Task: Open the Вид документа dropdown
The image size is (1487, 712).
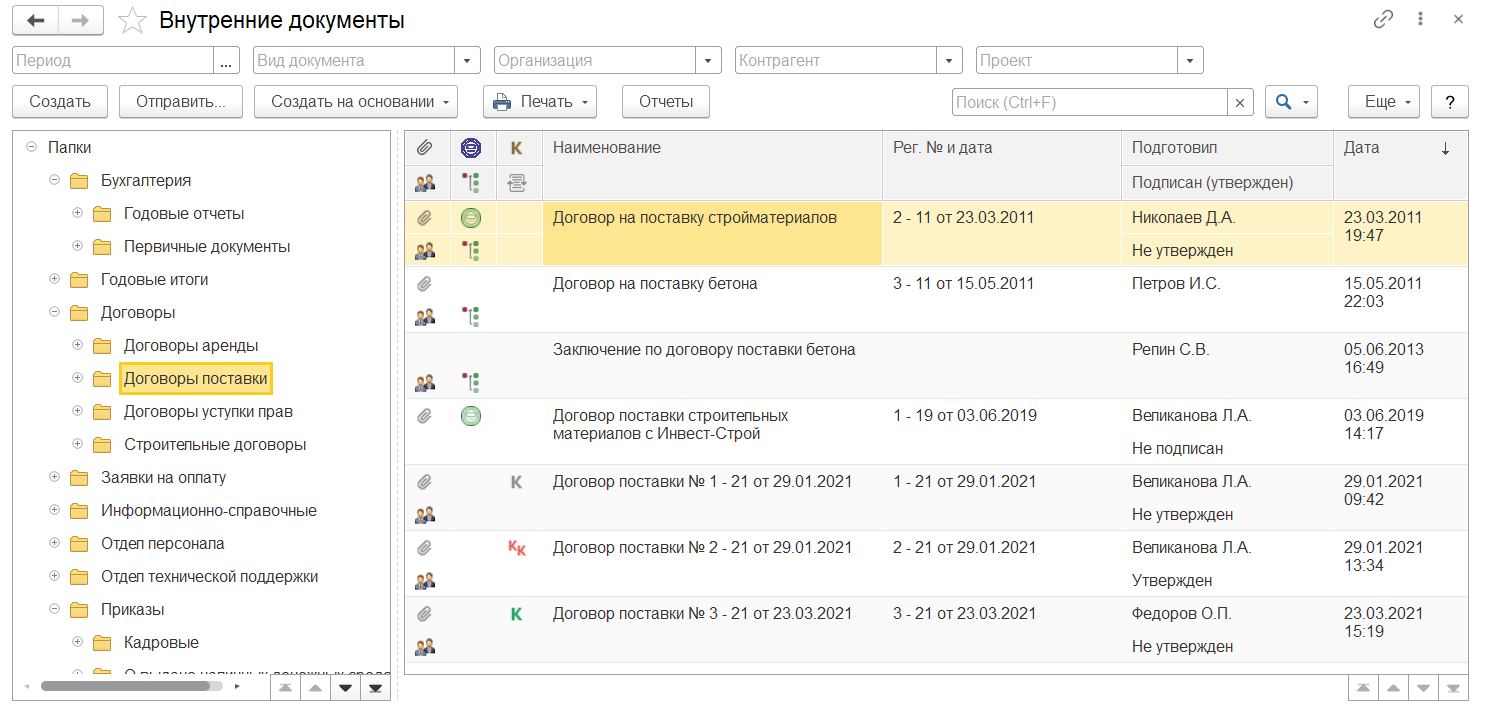Action: click(x=467, y=61)
